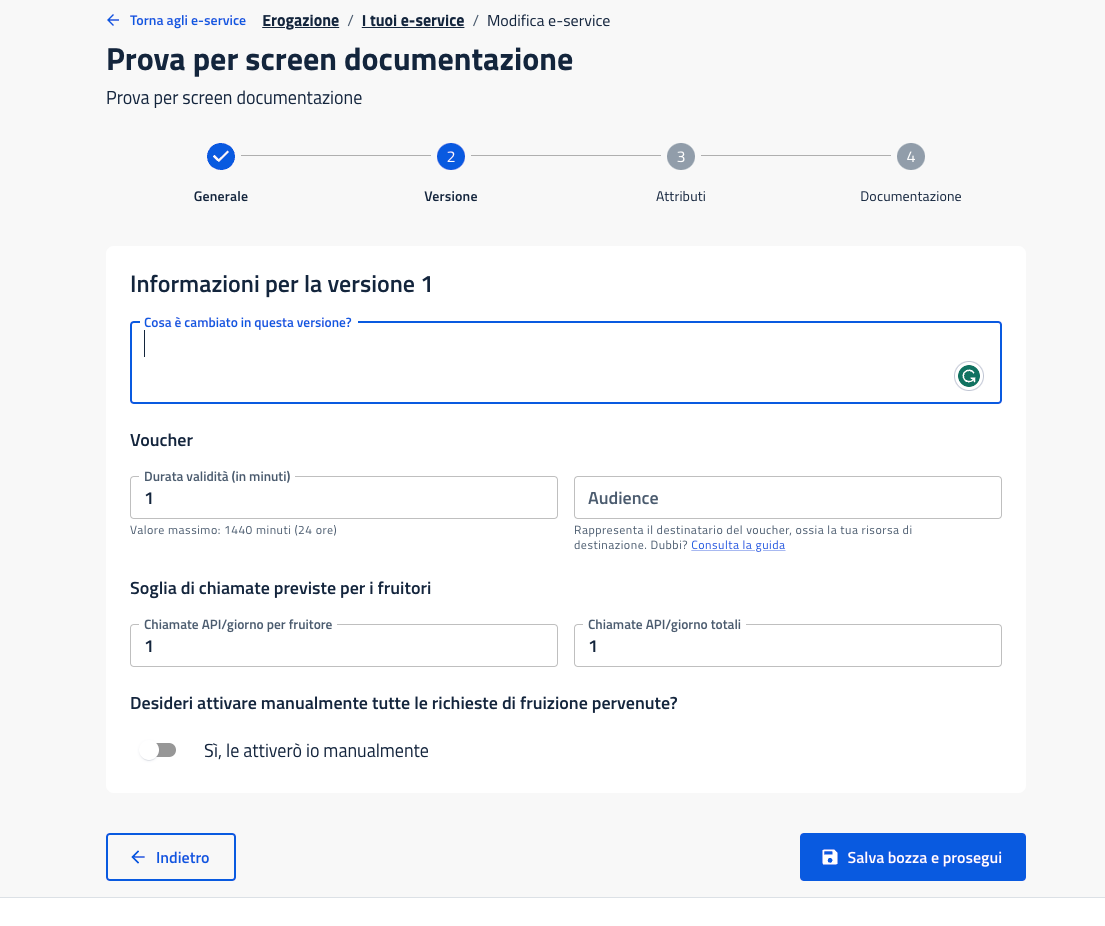
Task: Open the Erogazione breadcrumb
Action: 300,20
